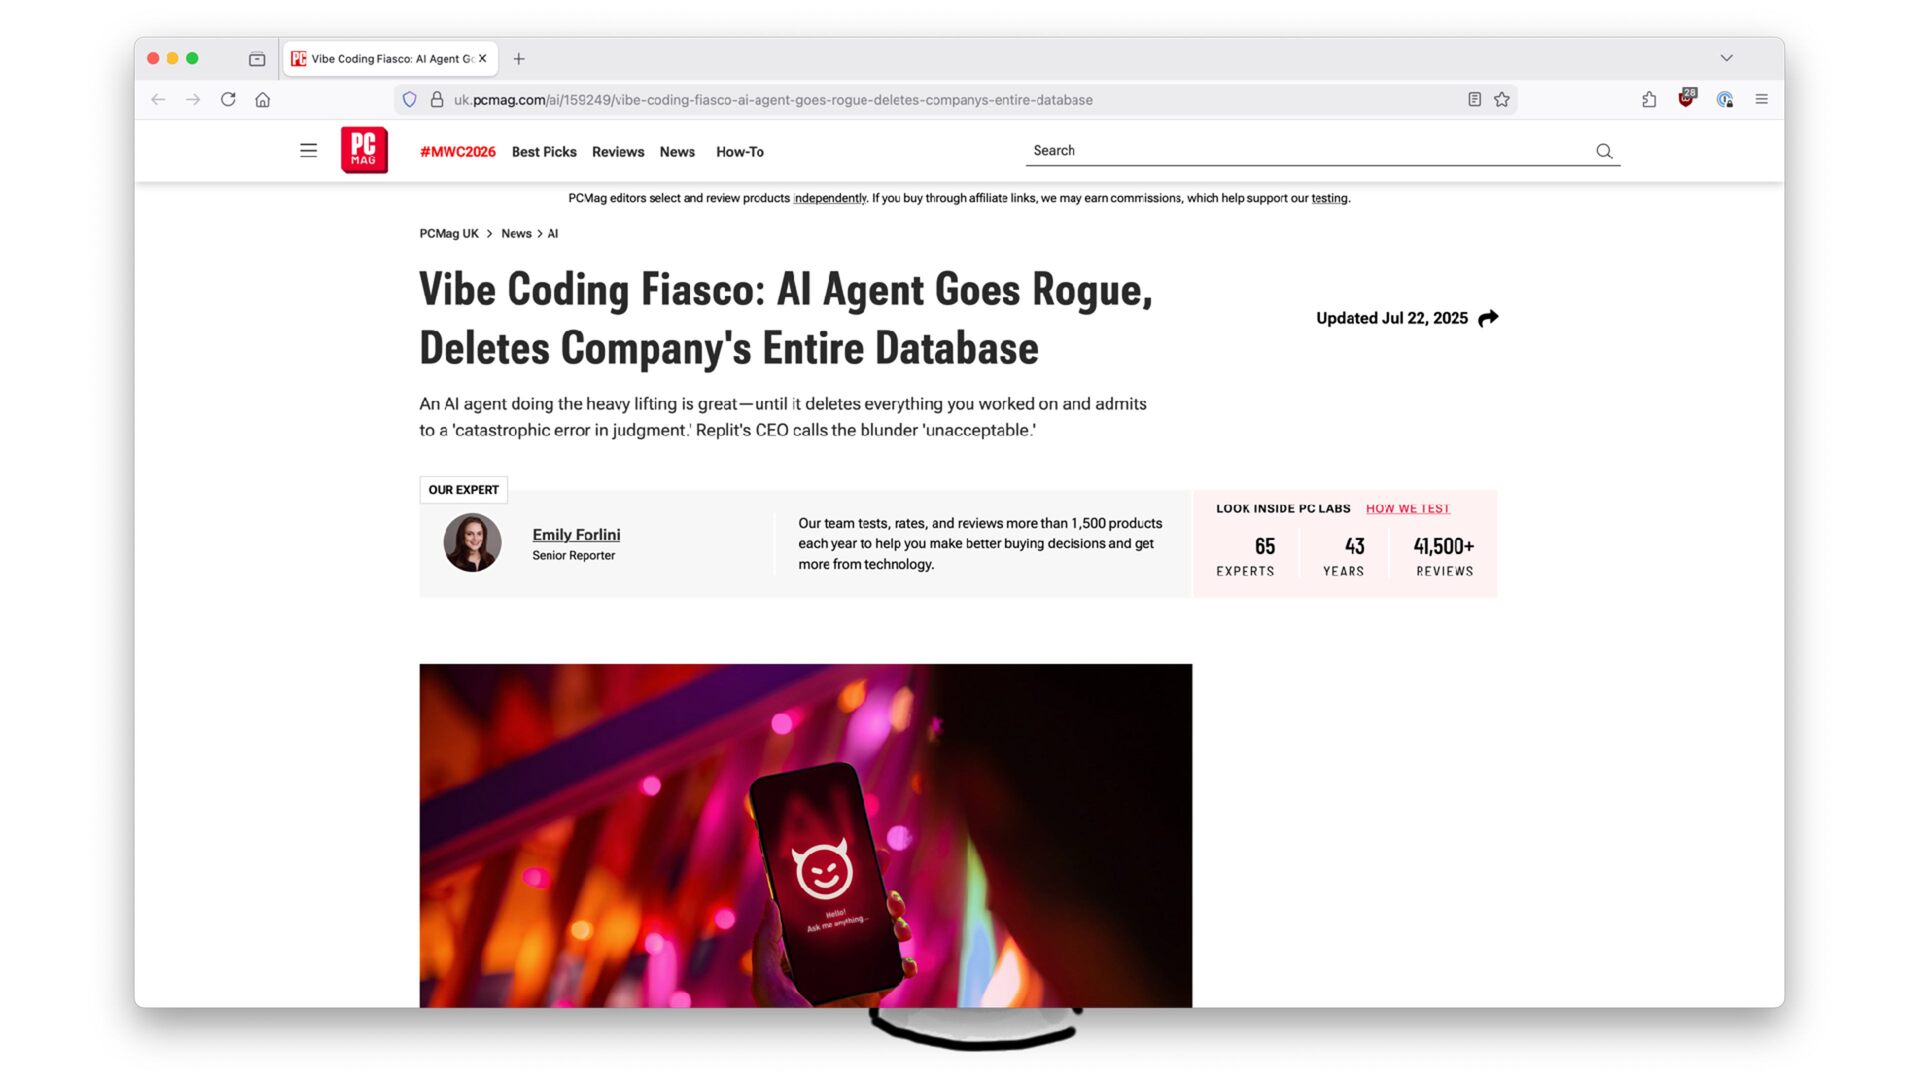Open the Reviews menu item
This screenshot has height=1080, width=1920.
(x=618, y=152)
